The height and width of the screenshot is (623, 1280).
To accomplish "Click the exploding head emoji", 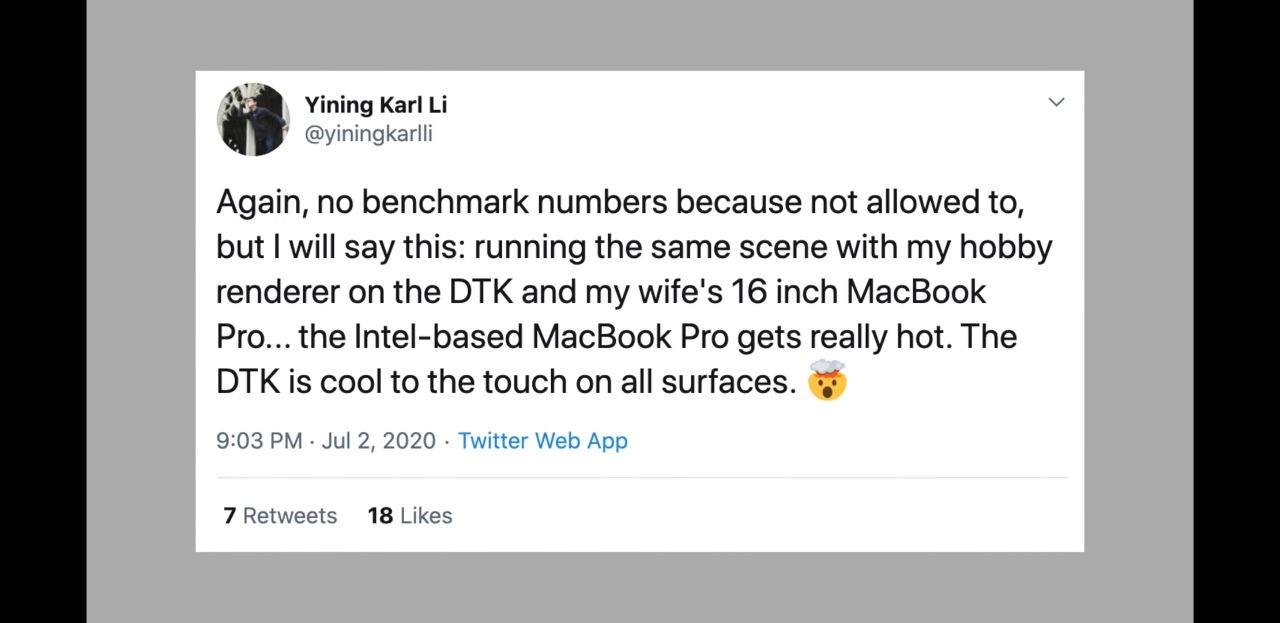I will tap(827, 381).
